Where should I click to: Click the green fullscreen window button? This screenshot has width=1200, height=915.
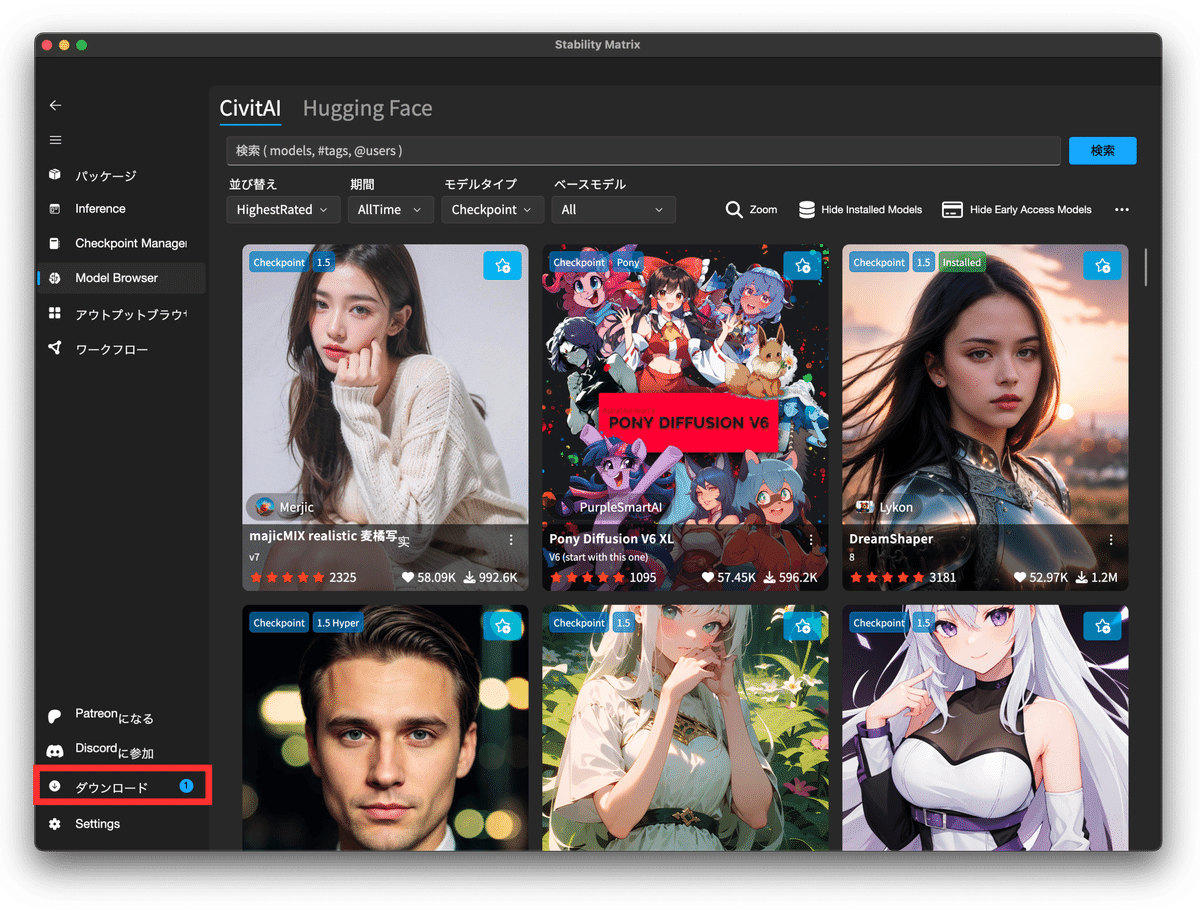[x=82, y=45]
